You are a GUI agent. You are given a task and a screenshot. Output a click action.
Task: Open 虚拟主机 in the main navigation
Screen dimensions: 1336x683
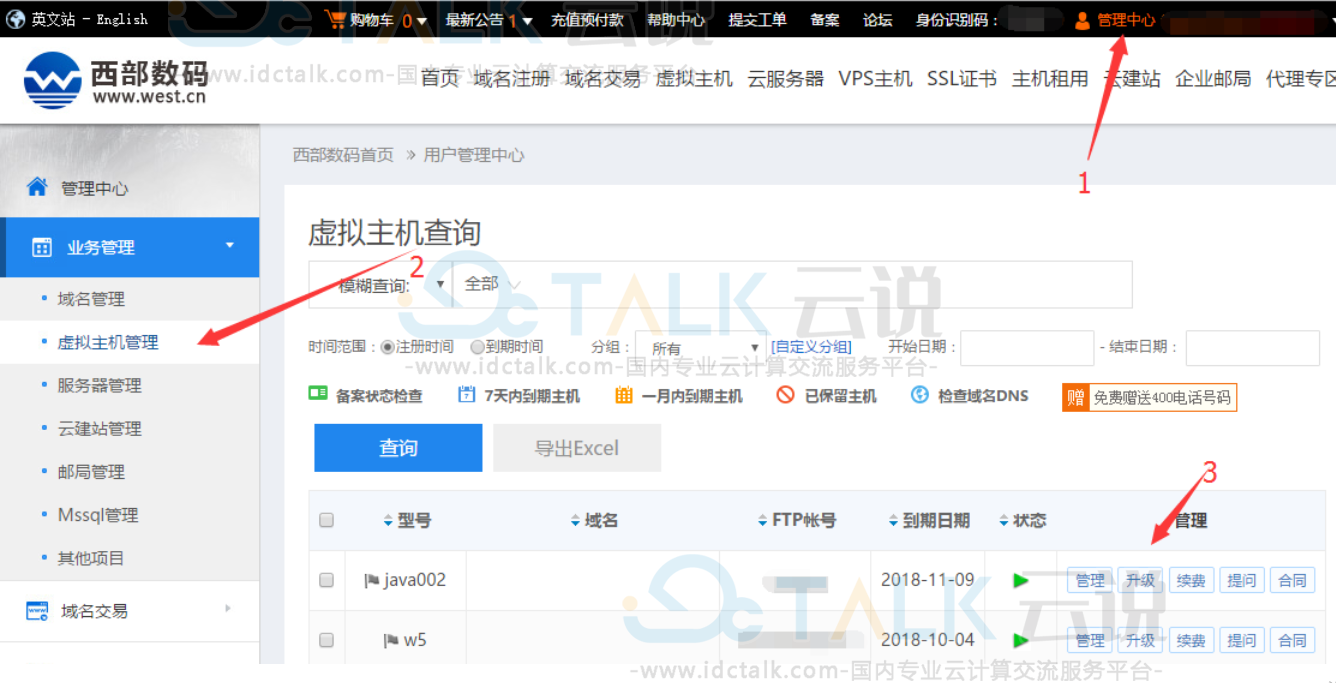694,79
